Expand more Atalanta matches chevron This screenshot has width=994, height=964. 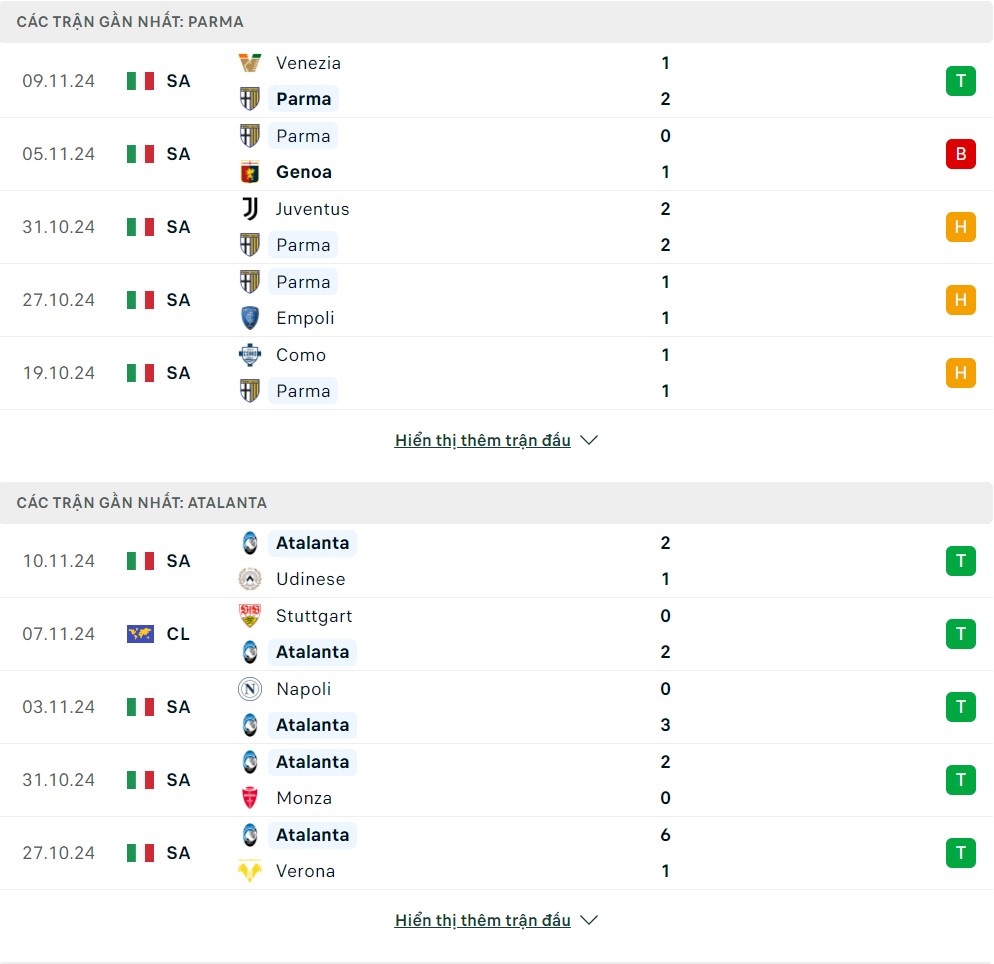point(589,920)
